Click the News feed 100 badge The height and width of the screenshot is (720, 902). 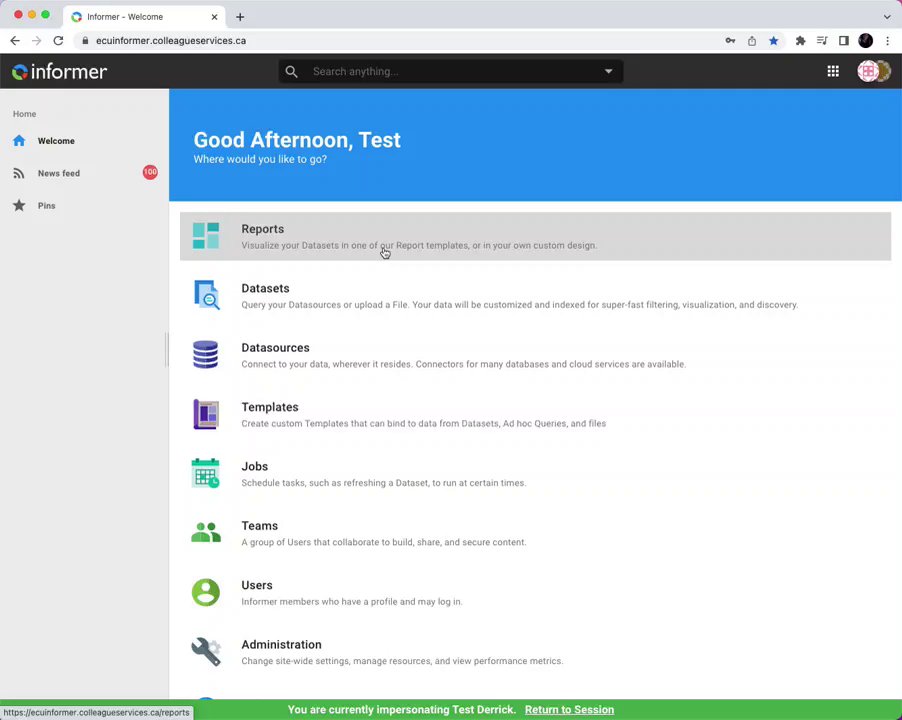point(150,172)
